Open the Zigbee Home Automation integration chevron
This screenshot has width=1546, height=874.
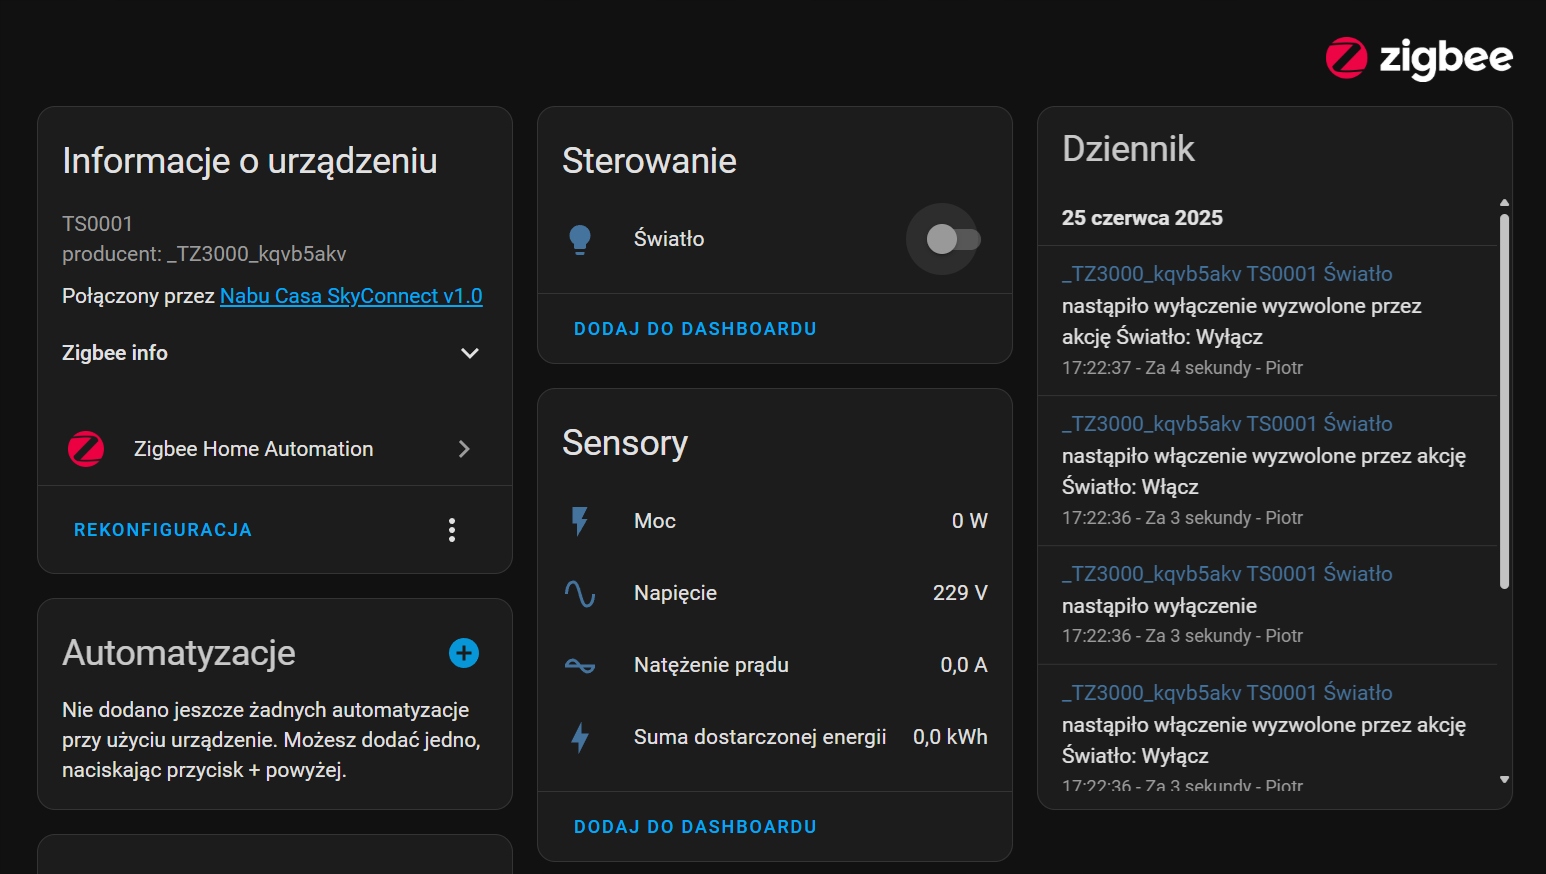464,449
